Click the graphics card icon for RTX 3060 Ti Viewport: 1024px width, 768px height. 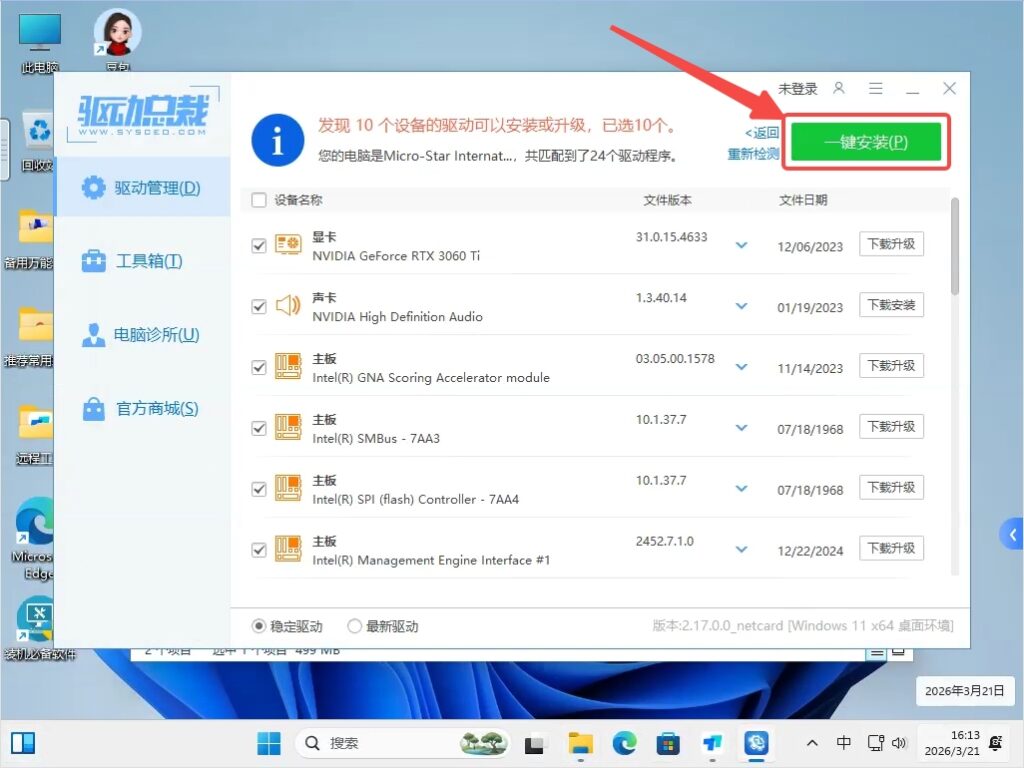[x=288, y=245]
